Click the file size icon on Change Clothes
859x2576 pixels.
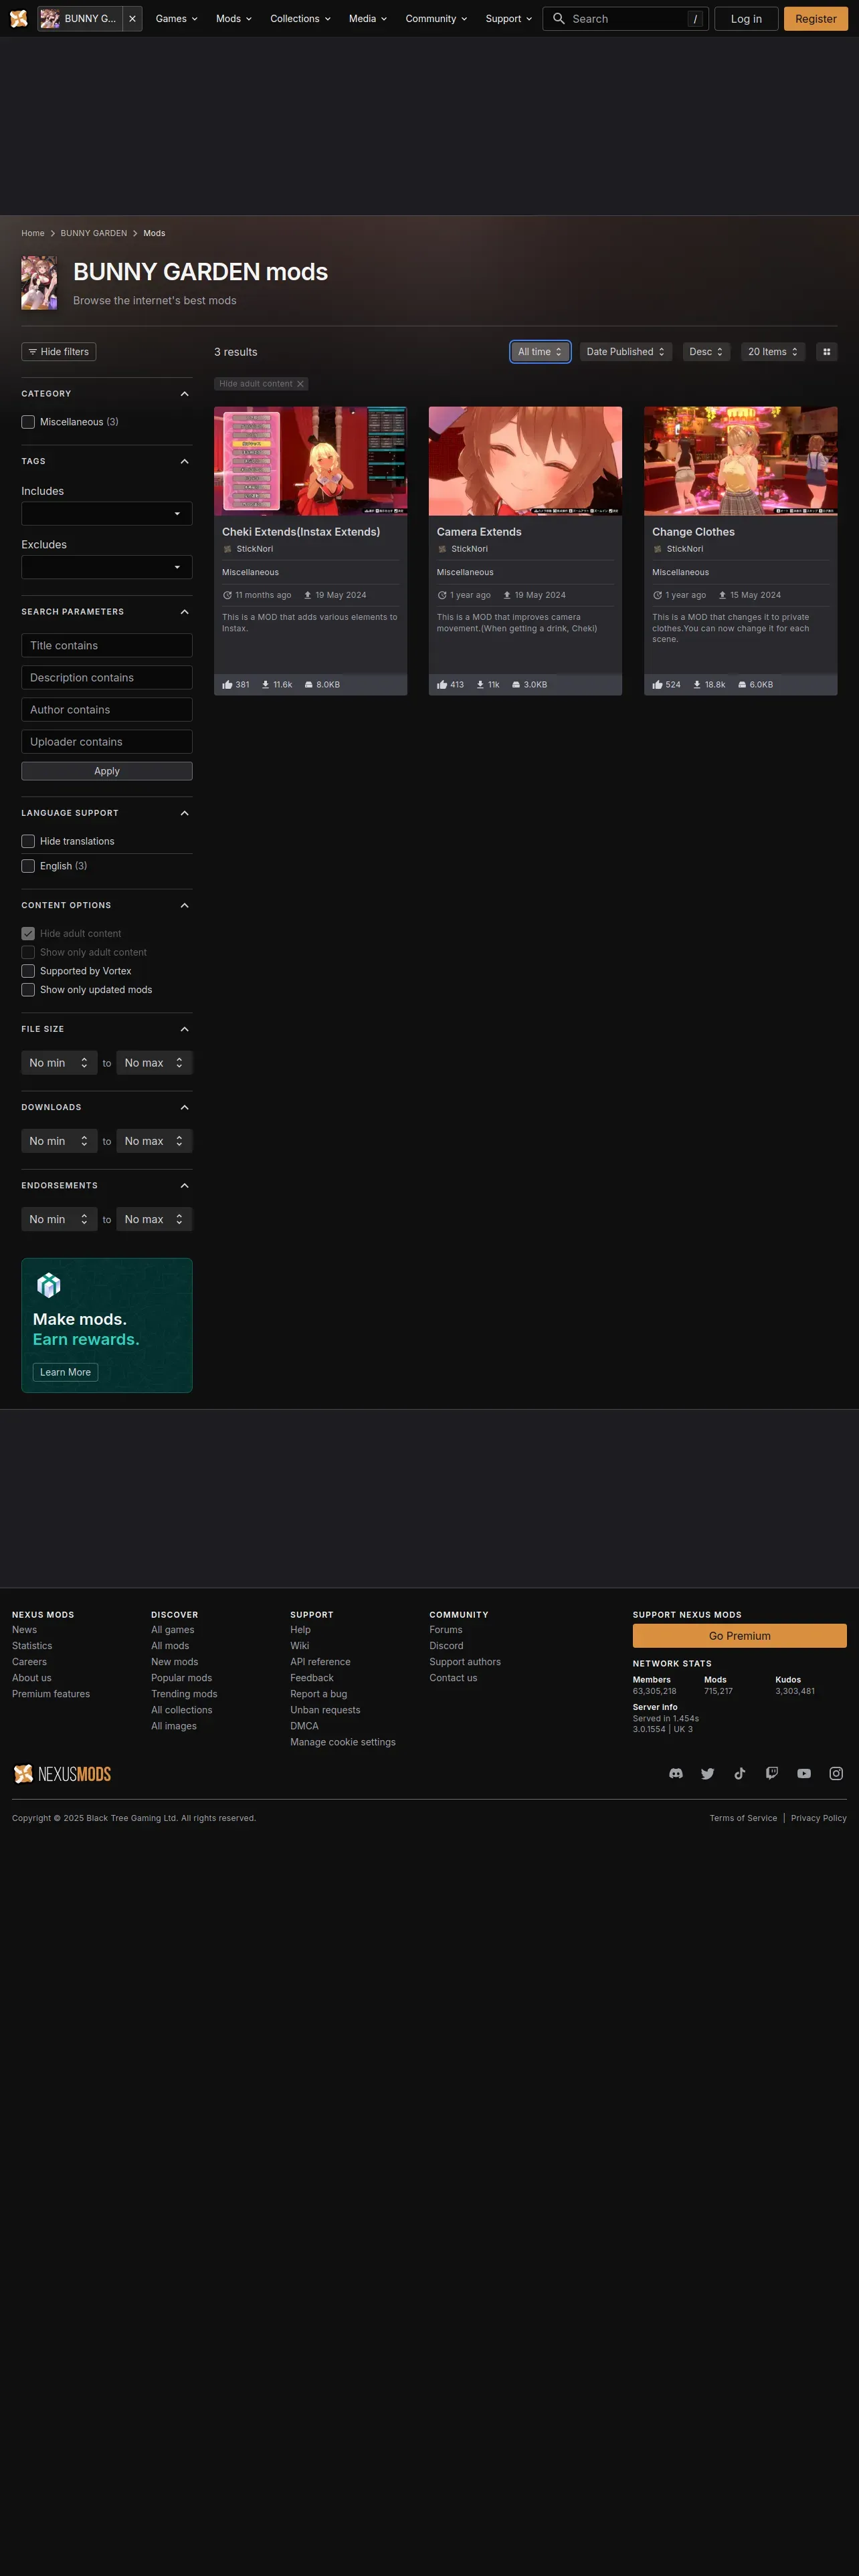[742, 685]
